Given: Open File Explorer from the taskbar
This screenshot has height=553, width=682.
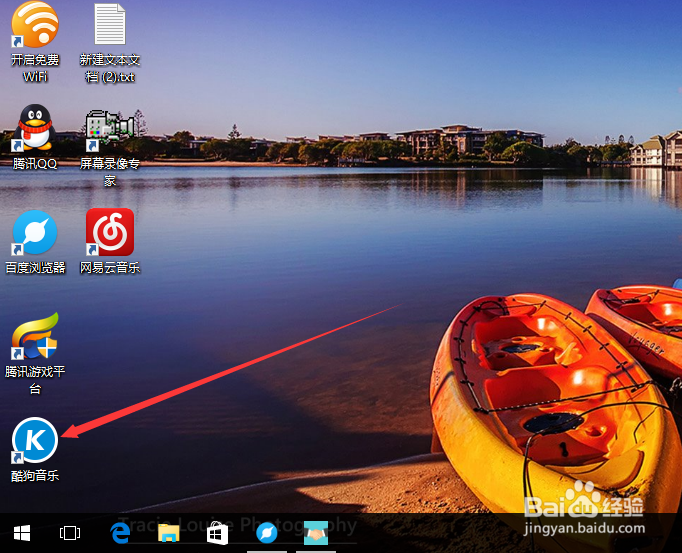Looking at the screenshot, I should point(169,533).
